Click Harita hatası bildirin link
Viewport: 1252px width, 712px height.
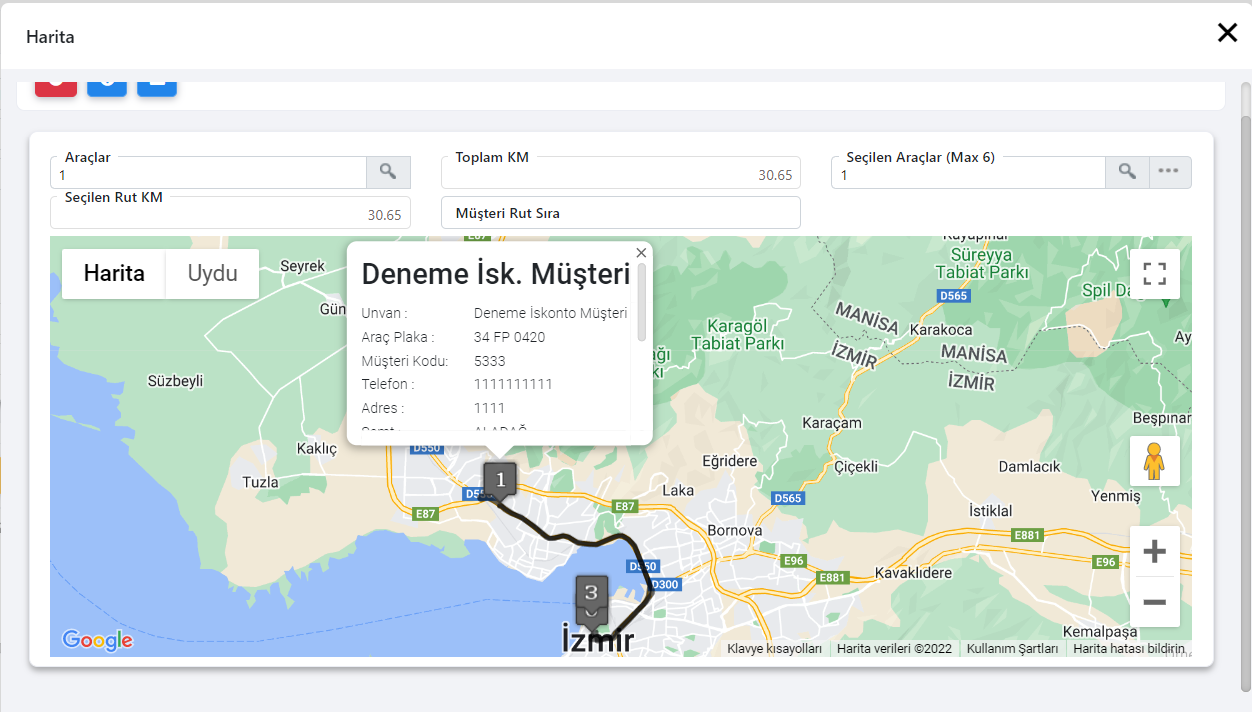(x=1129, y=649)
